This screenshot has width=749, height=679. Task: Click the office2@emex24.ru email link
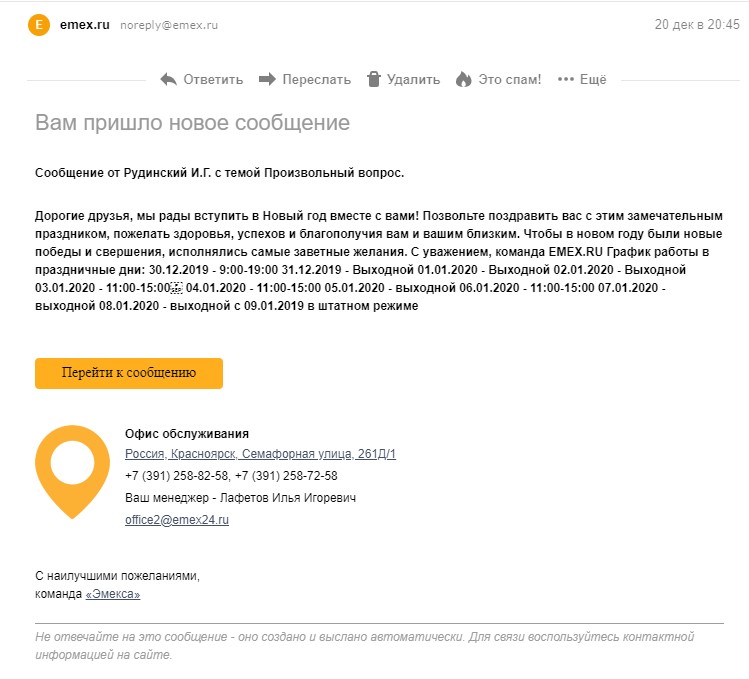(x=177, y=519)
